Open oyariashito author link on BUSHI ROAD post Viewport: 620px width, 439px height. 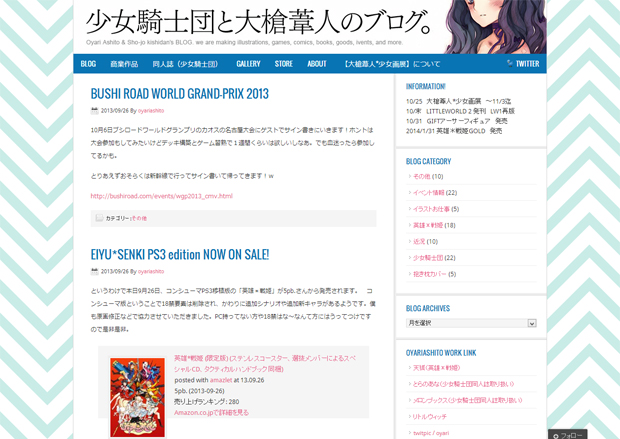pyautogui.click(x=151, y=111)
